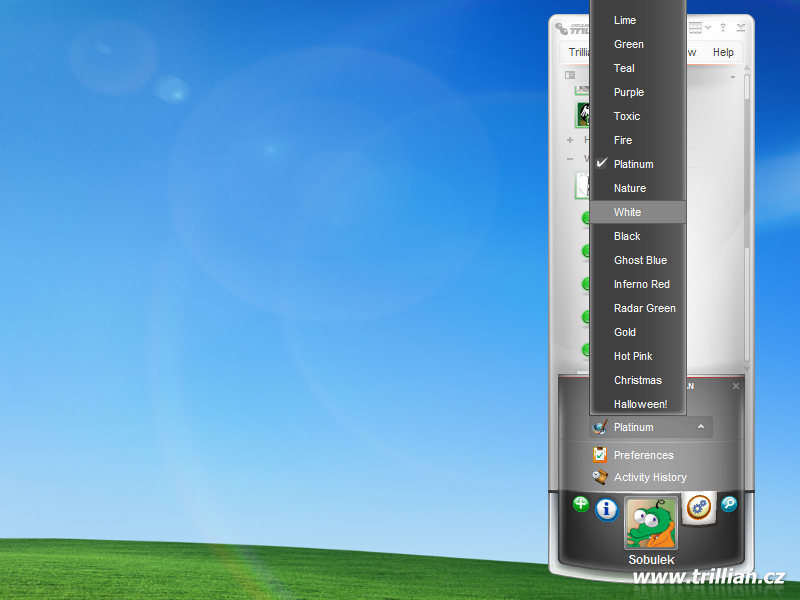
Task: Open Activity History
Action: [x=650, y=478]
